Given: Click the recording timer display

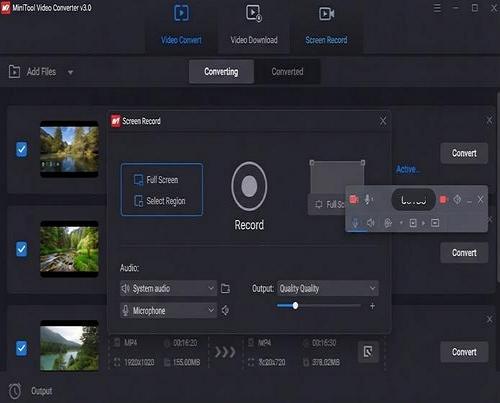Looking at the screenshot, I should coord(413,200).
